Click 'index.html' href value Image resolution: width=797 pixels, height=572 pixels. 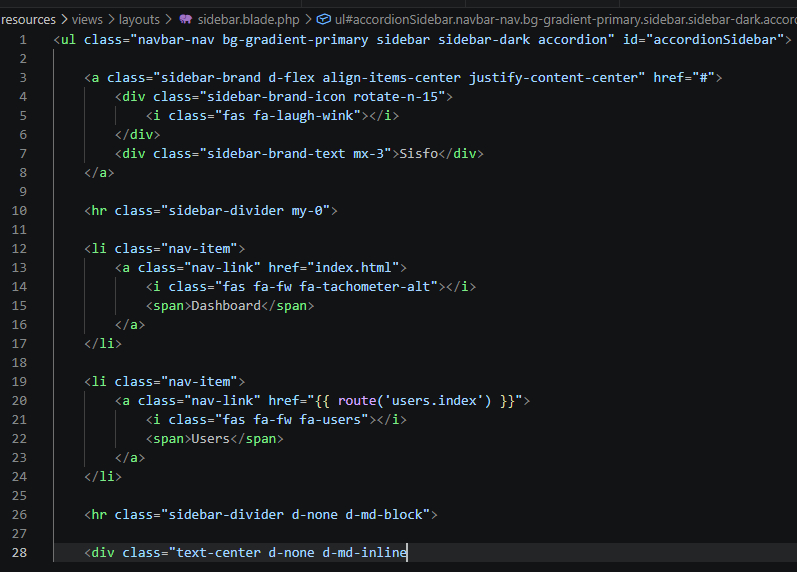(353, 267)
